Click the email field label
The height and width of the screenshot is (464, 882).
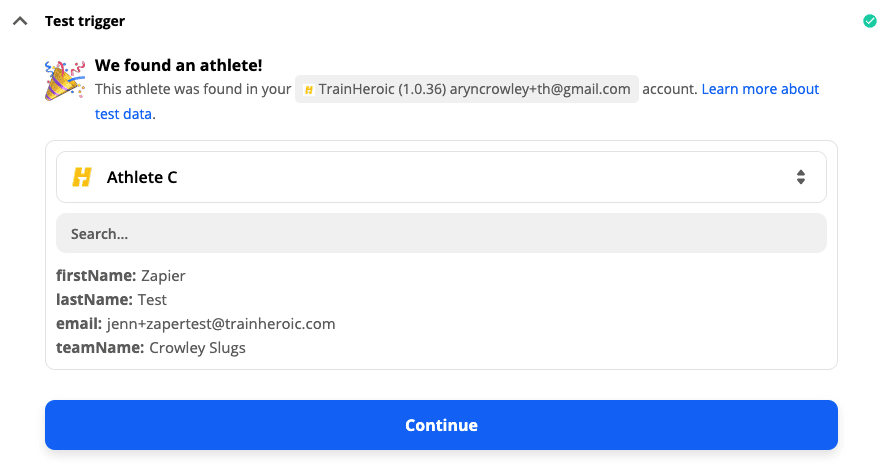point(79,323)
